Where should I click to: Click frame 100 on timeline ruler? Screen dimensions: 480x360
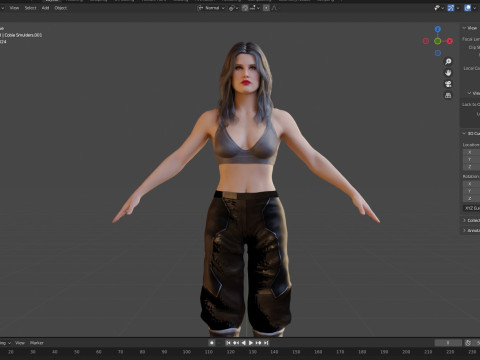(187, 352)
